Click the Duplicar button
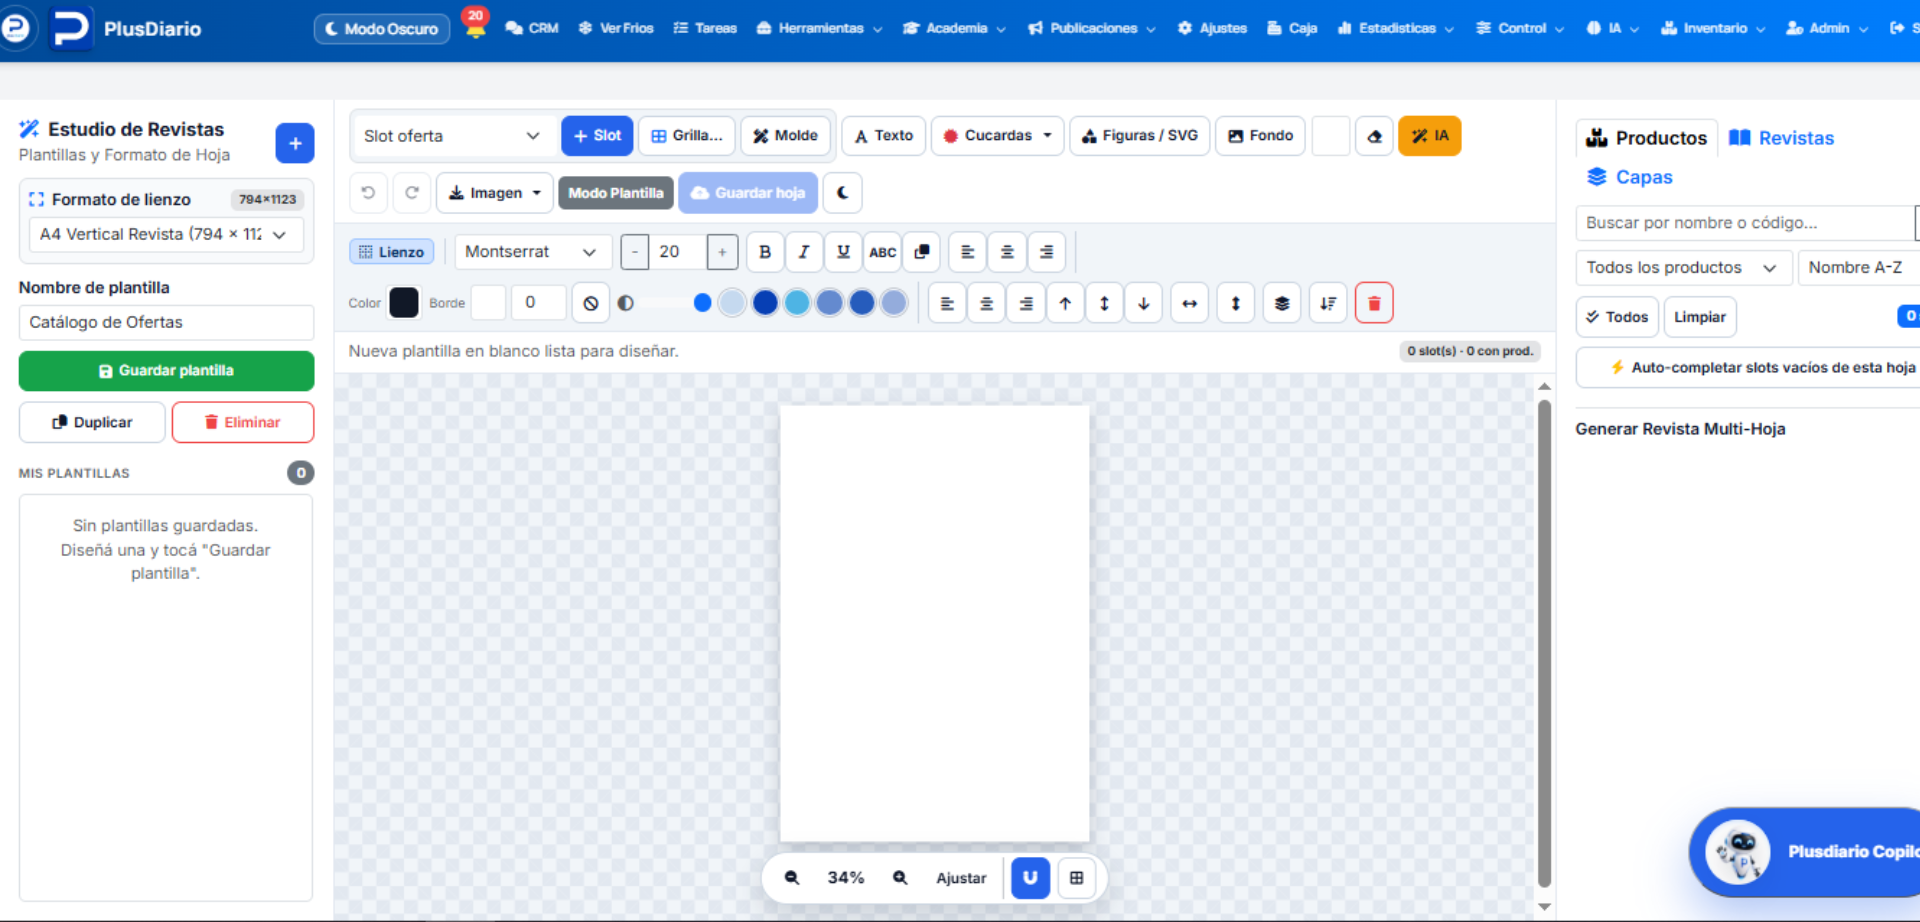This screenshot has height=922, width=1920. [92, 422]
